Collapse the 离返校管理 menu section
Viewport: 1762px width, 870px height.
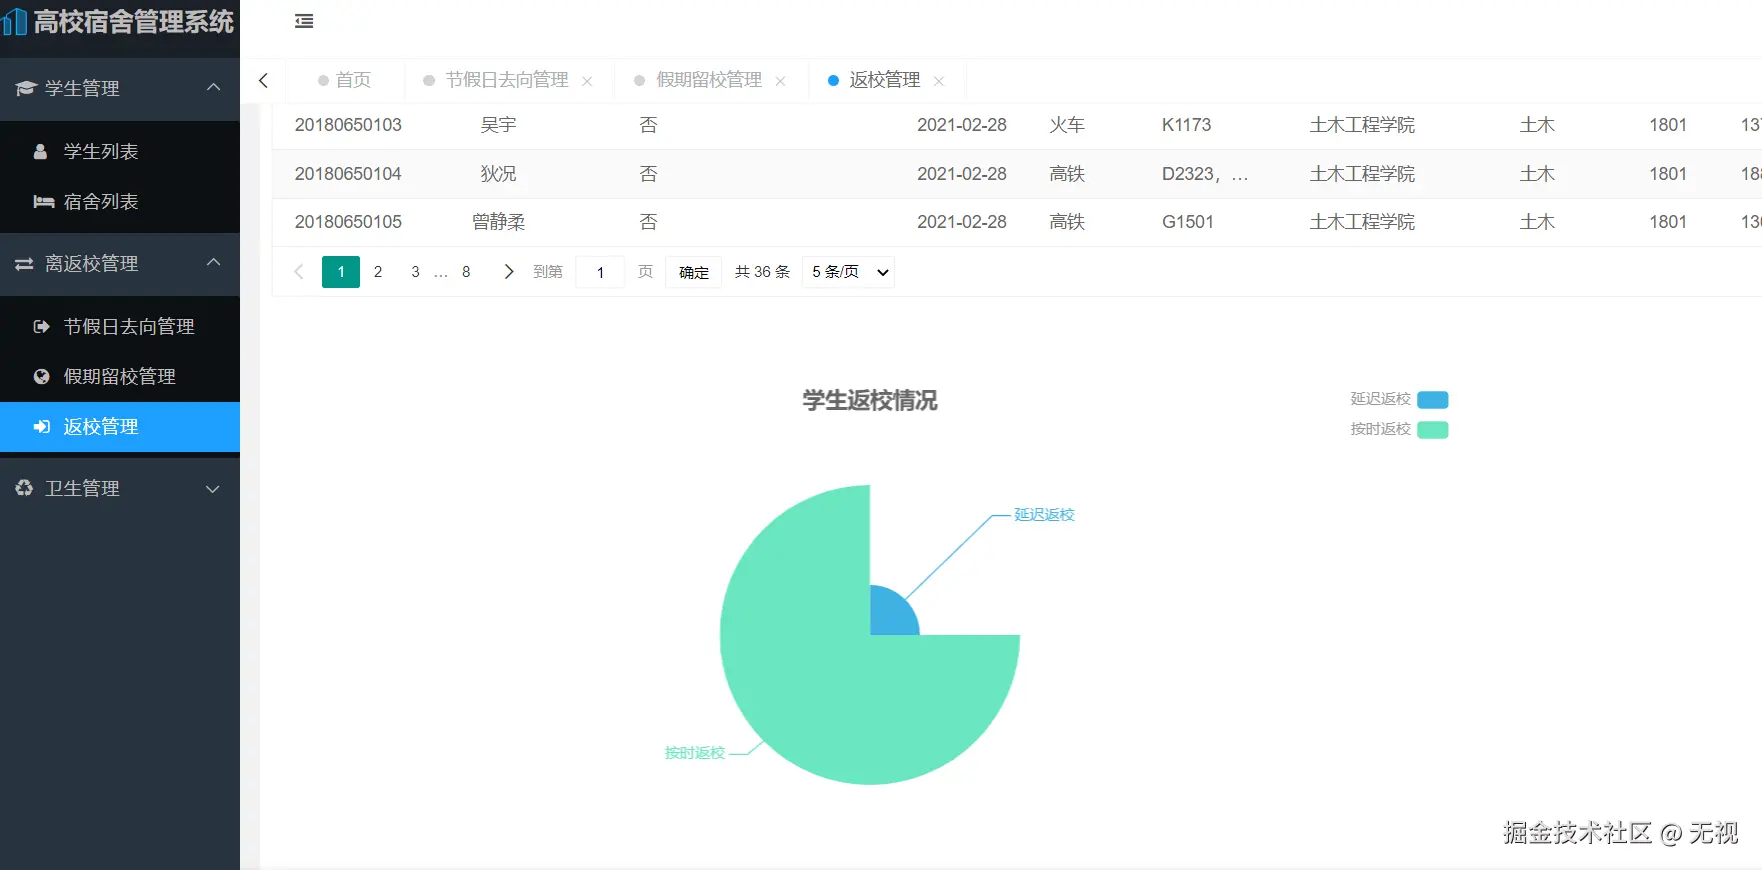[x=213, y=262]
